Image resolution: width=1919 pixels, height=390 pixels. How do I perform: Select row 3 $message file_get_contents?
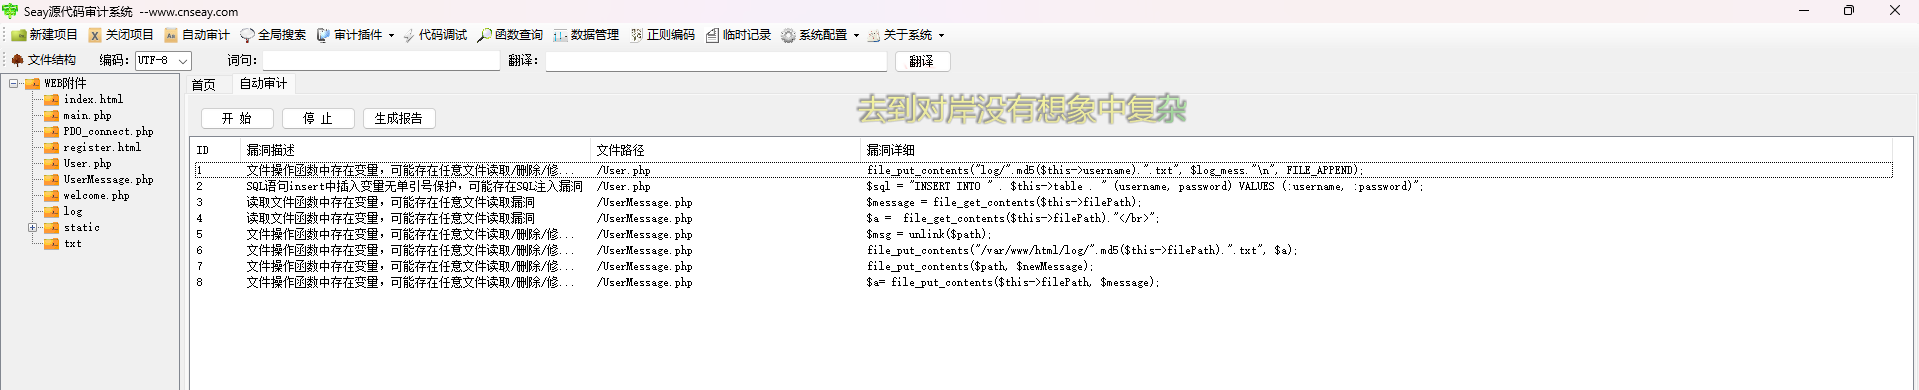click(1043, 202)
